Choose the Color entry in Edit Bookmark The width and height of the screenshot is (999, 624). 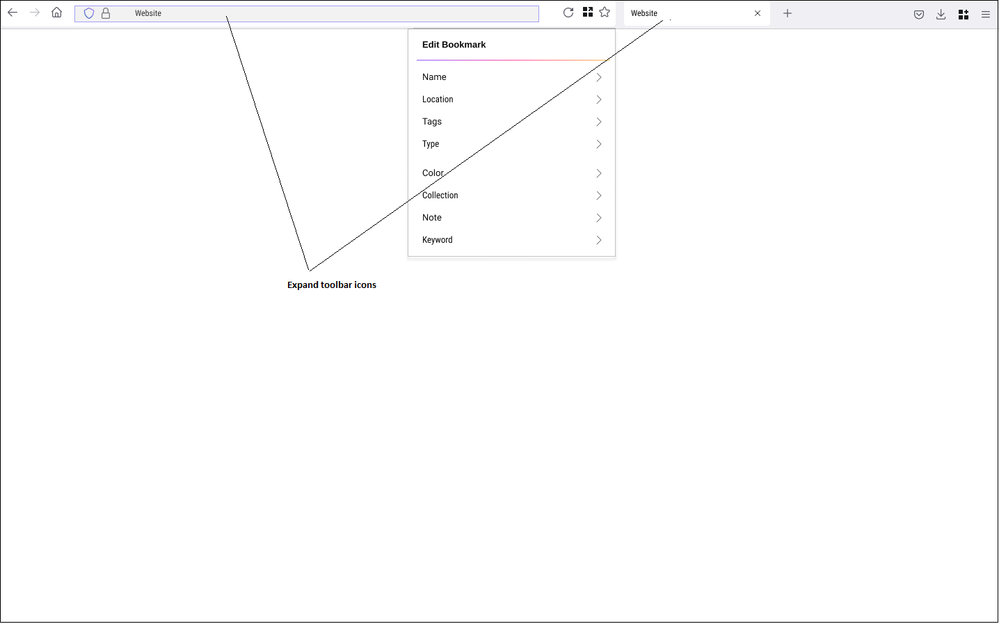[433, 173]
